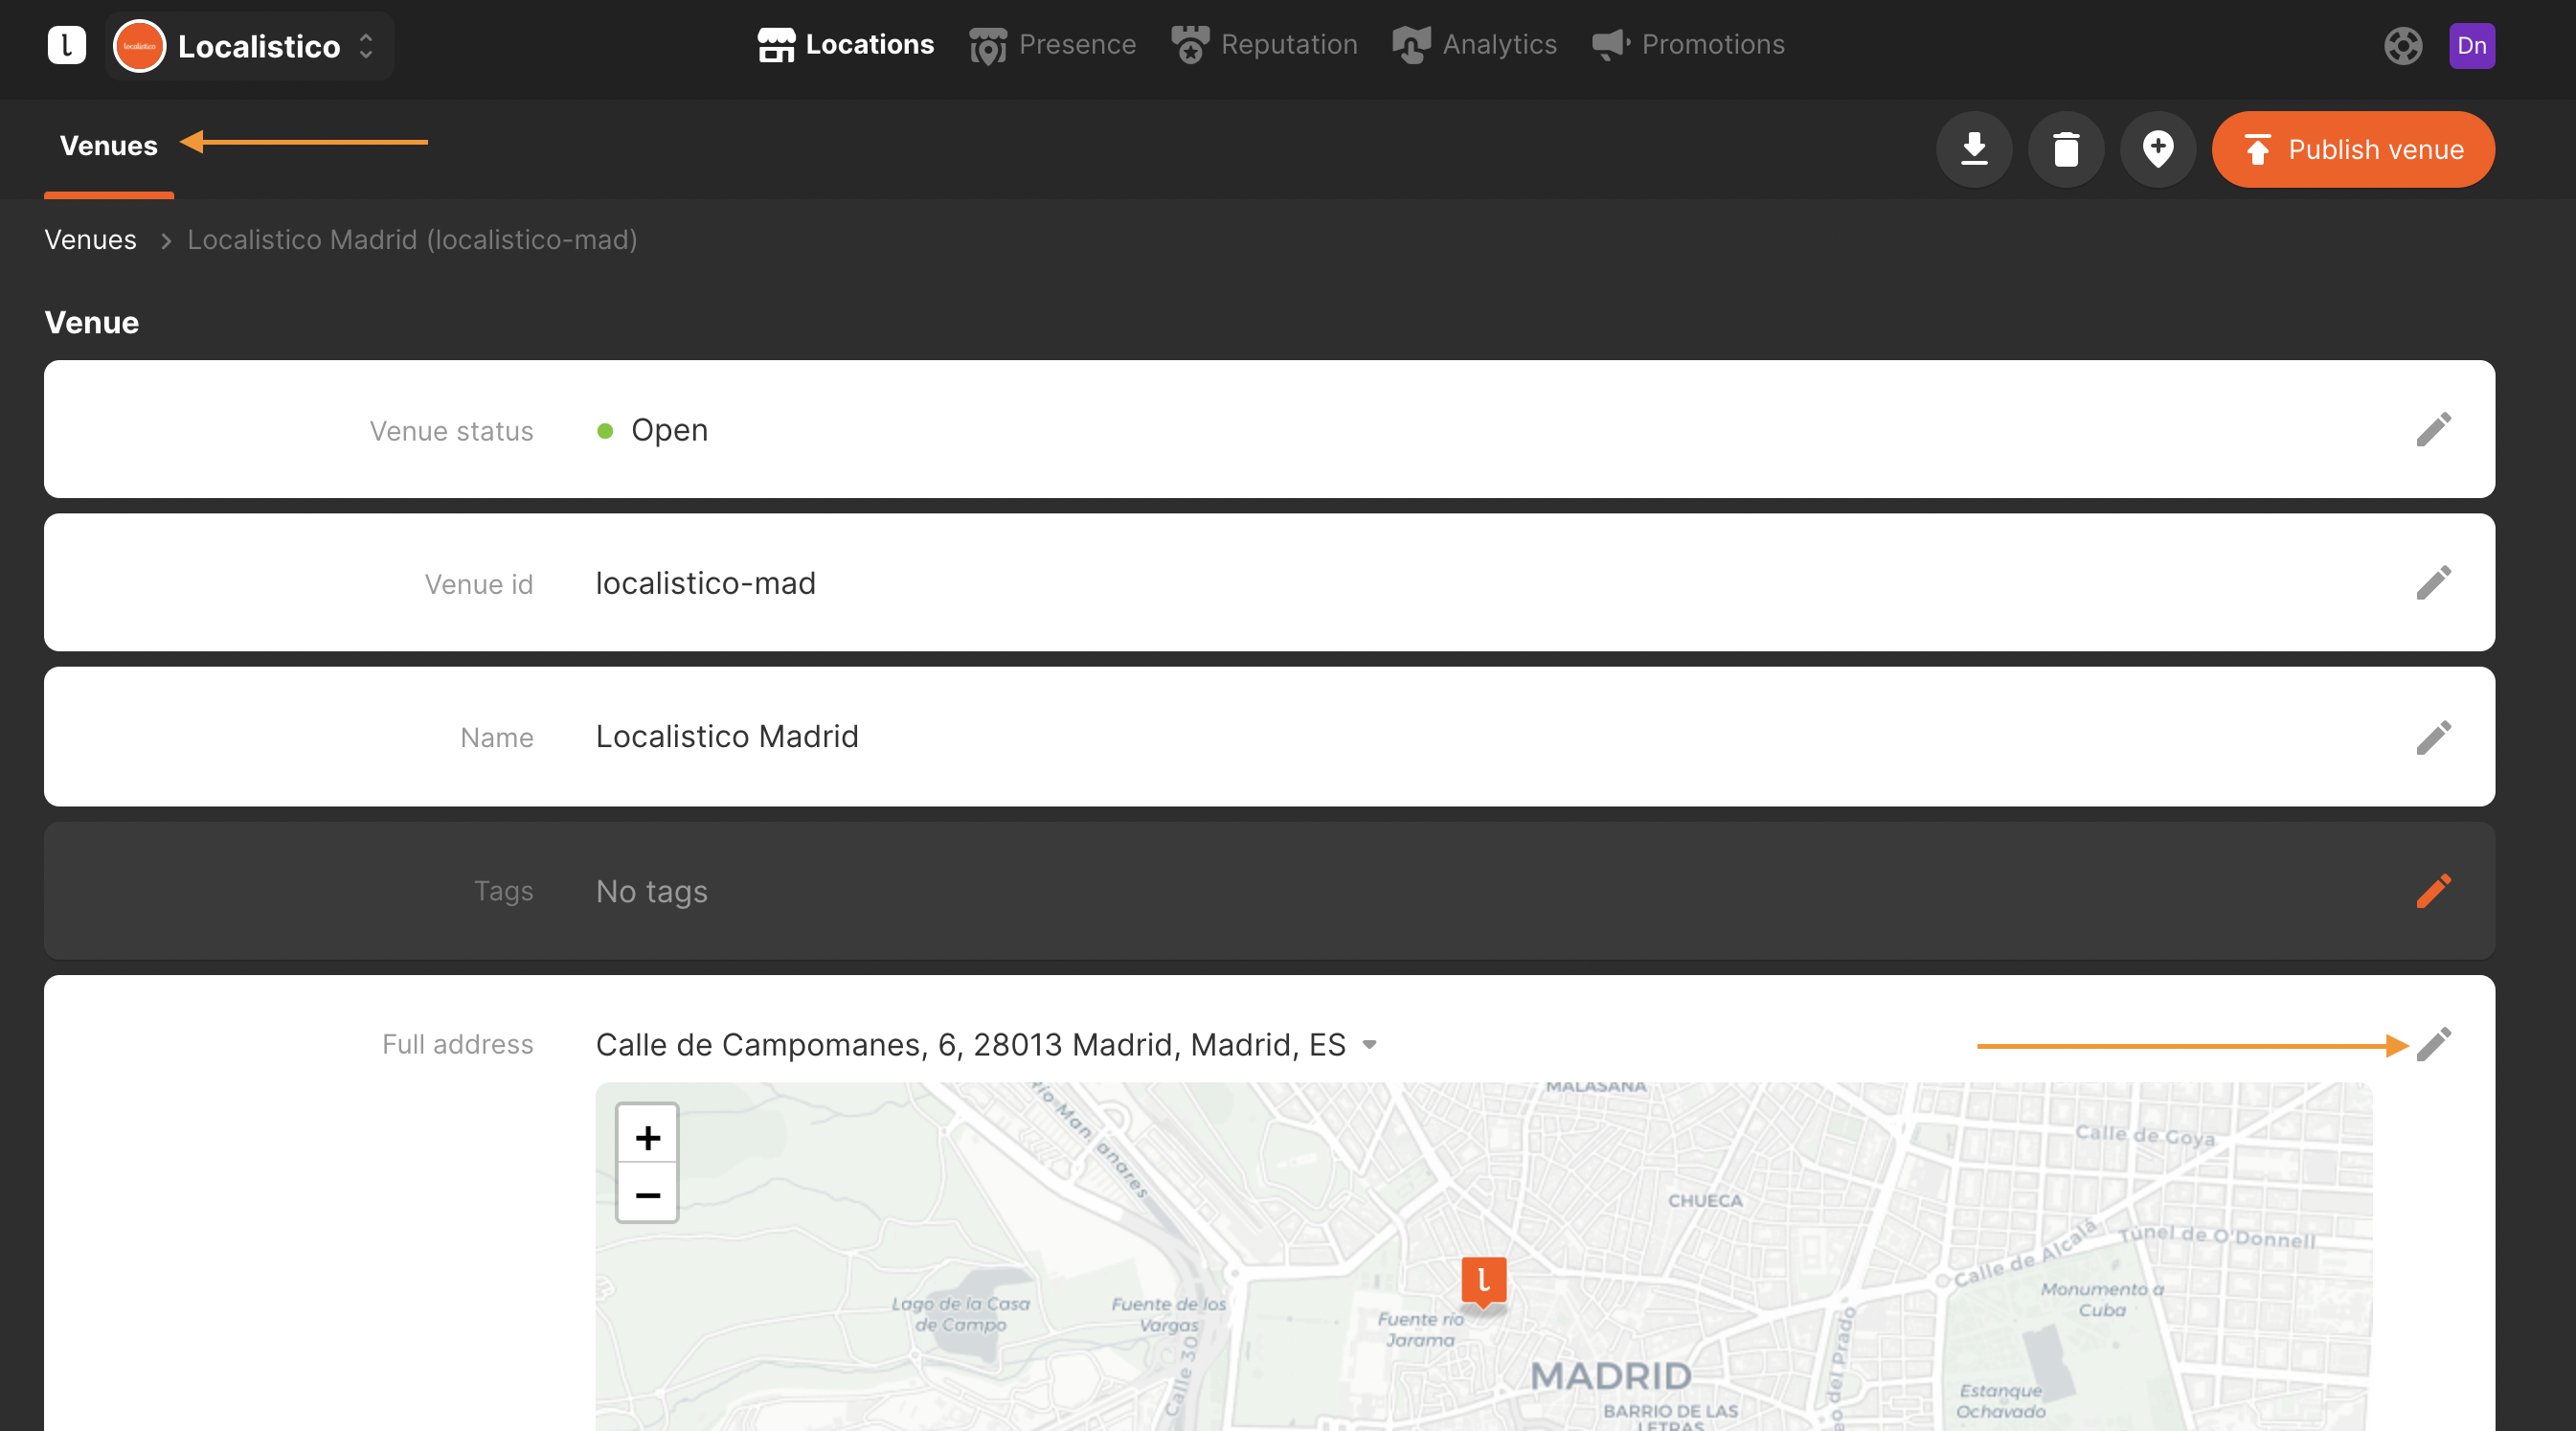Zoom out on the map
2576x1431 pixels.
click(x=648, y=1194)
